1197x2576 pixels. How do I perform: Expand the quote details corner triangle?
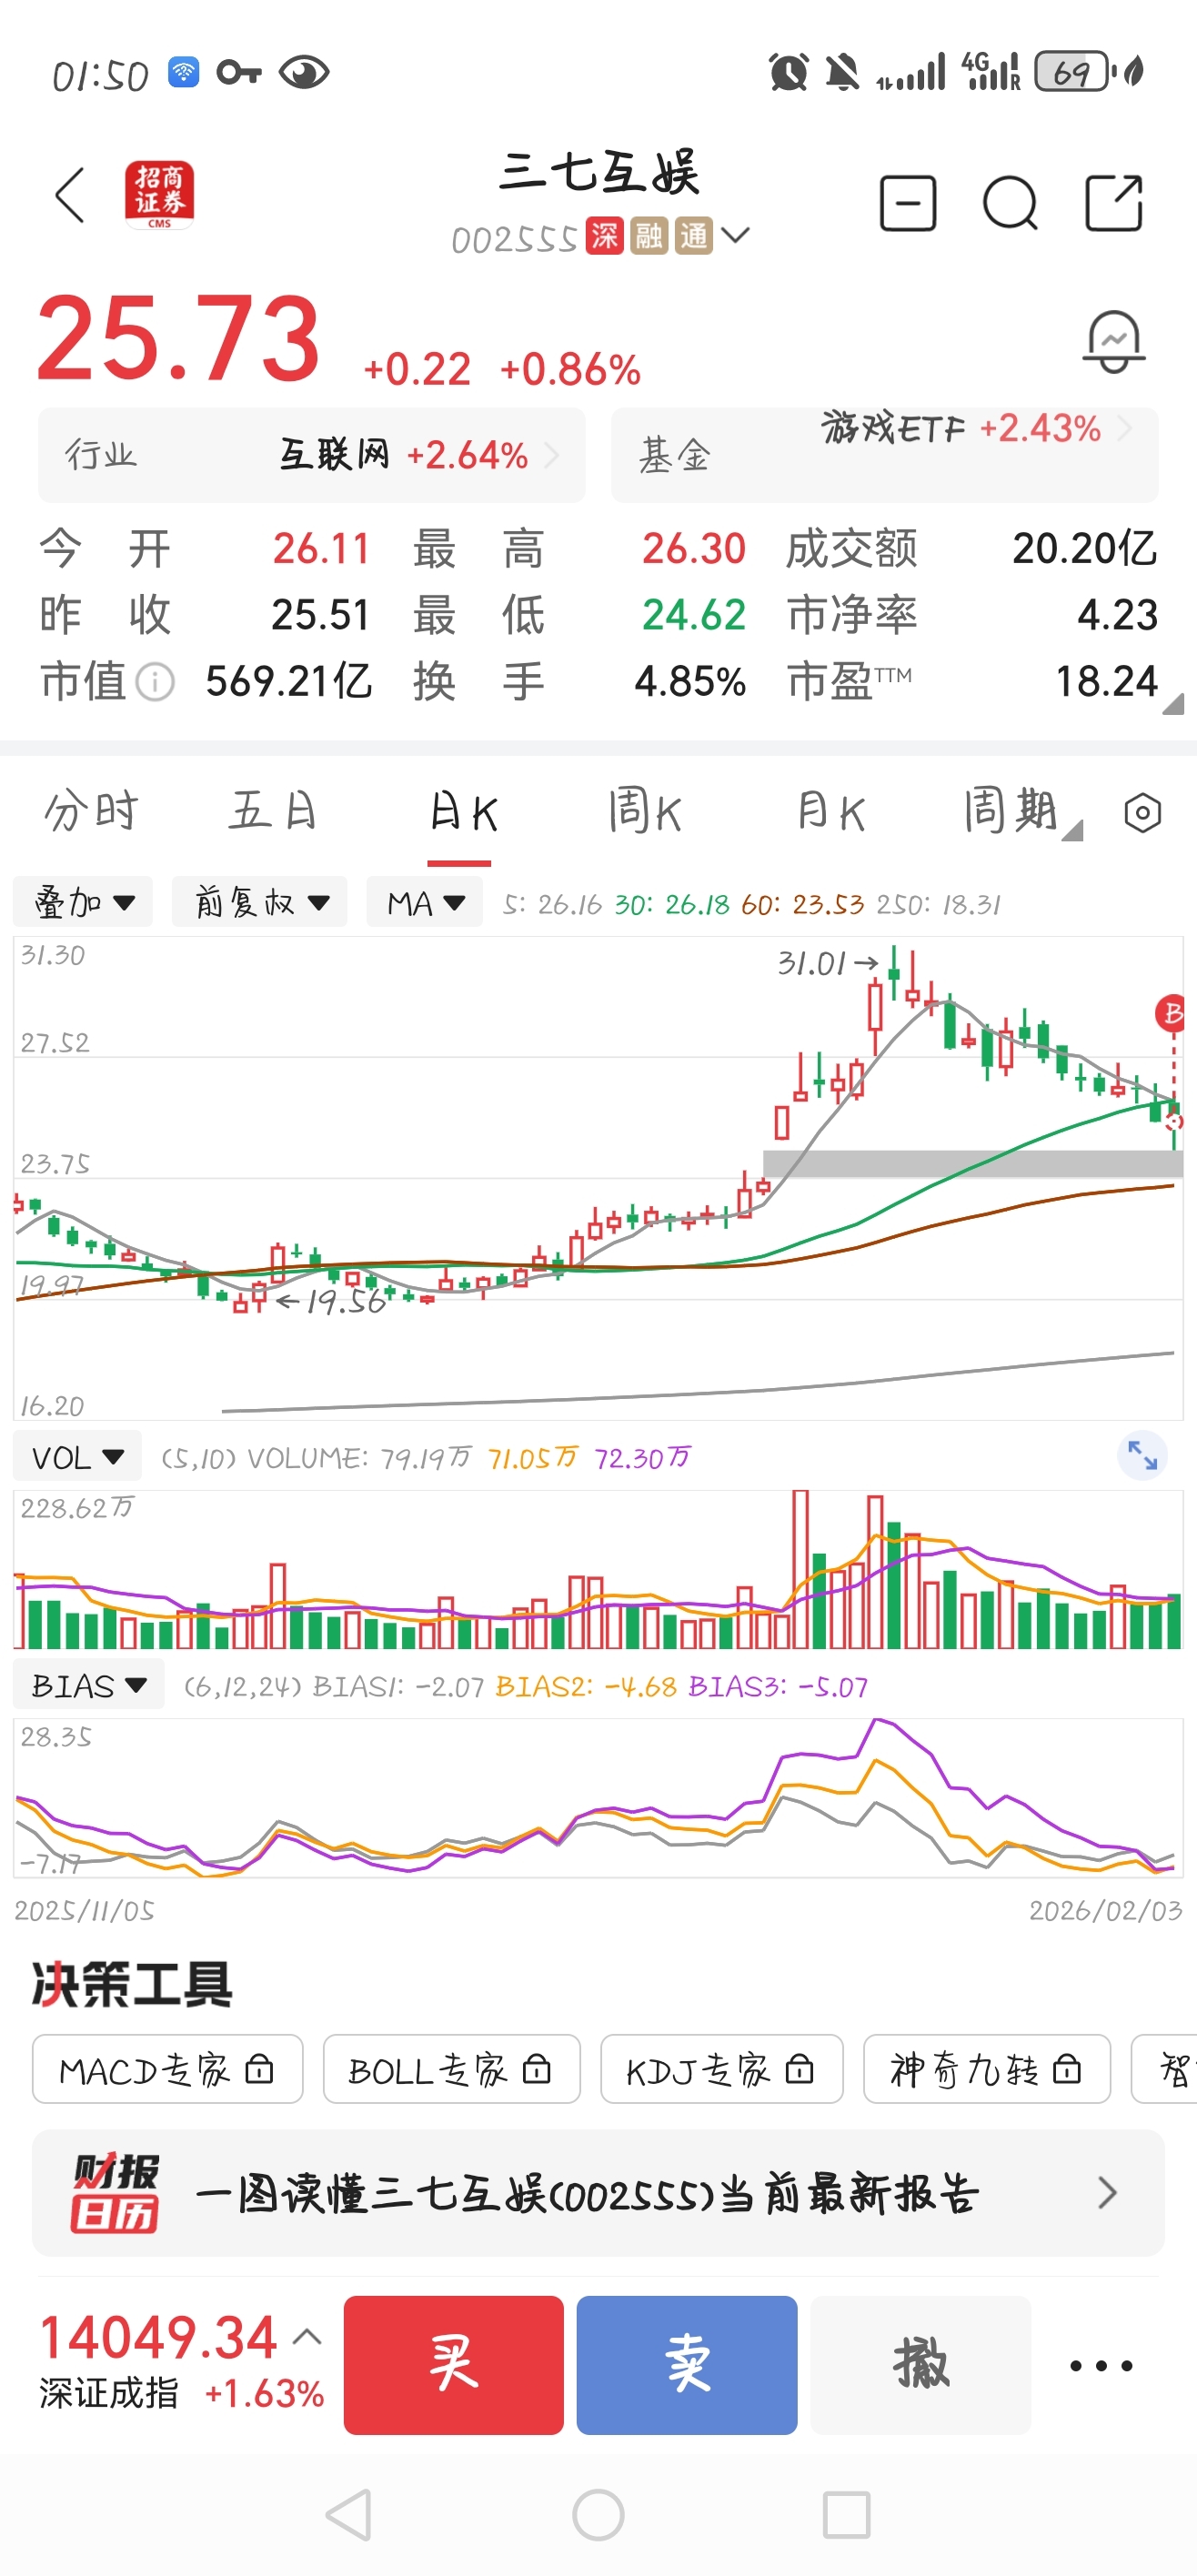[x=1173, y=703]
